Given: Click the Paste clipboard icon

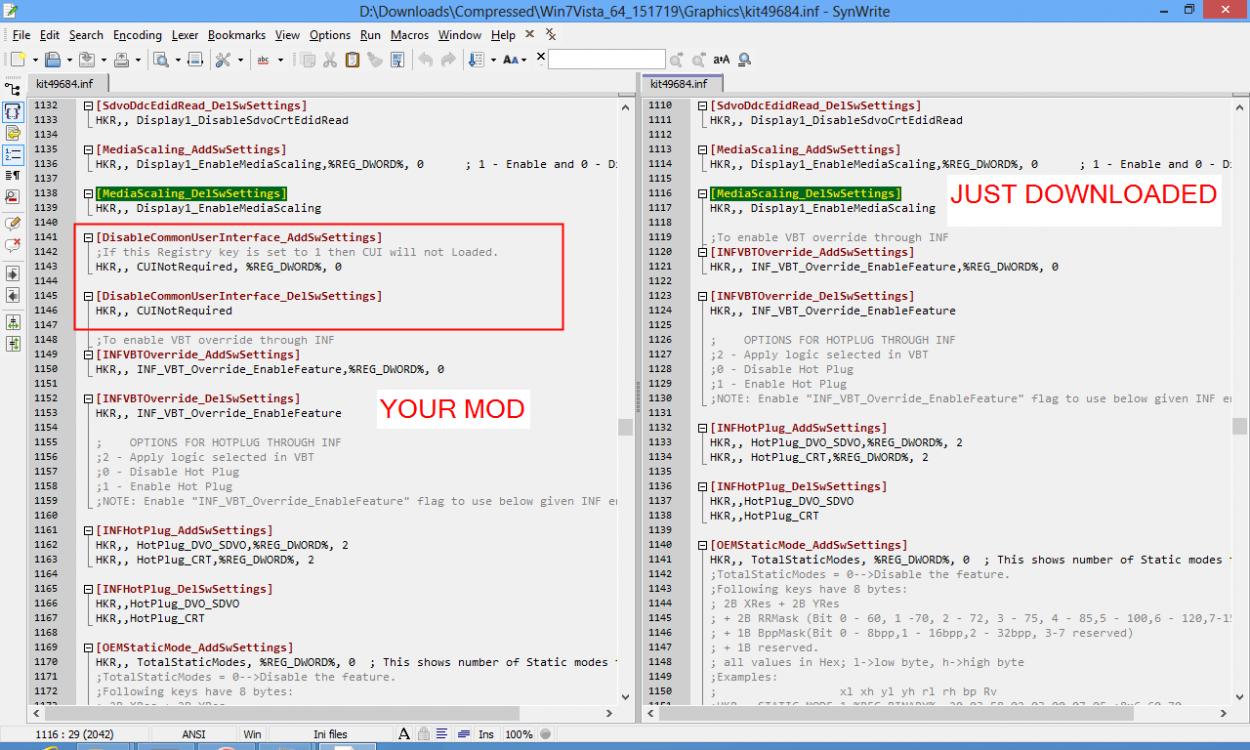Looking at the screenshot, I should point(352,60).
